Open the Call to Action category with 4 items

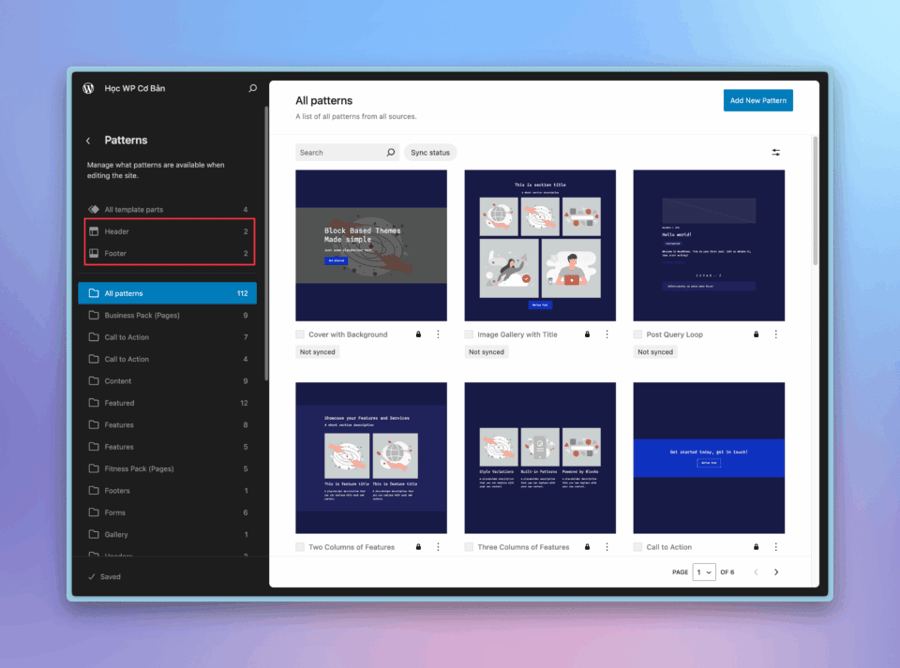point(168,359)
